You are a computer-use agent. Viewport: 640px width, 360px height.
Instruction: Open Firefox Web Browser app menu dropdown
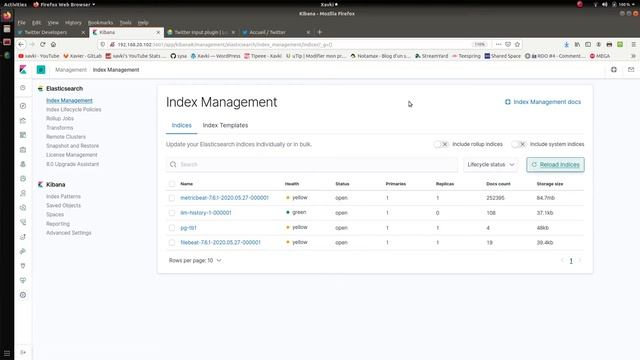pos(64,4)
